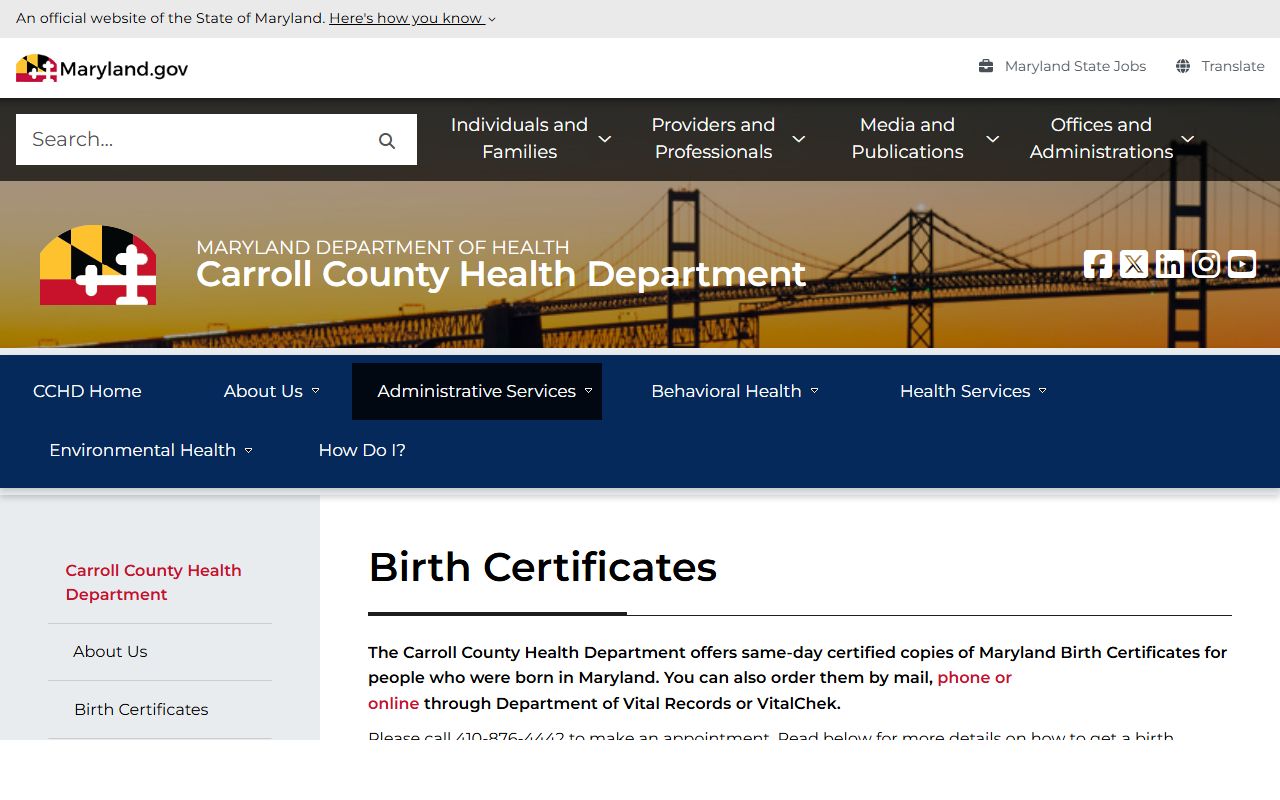1280x800 pixels.
Task: Open Offices and Administrations section
Action: click(1101, 139)
